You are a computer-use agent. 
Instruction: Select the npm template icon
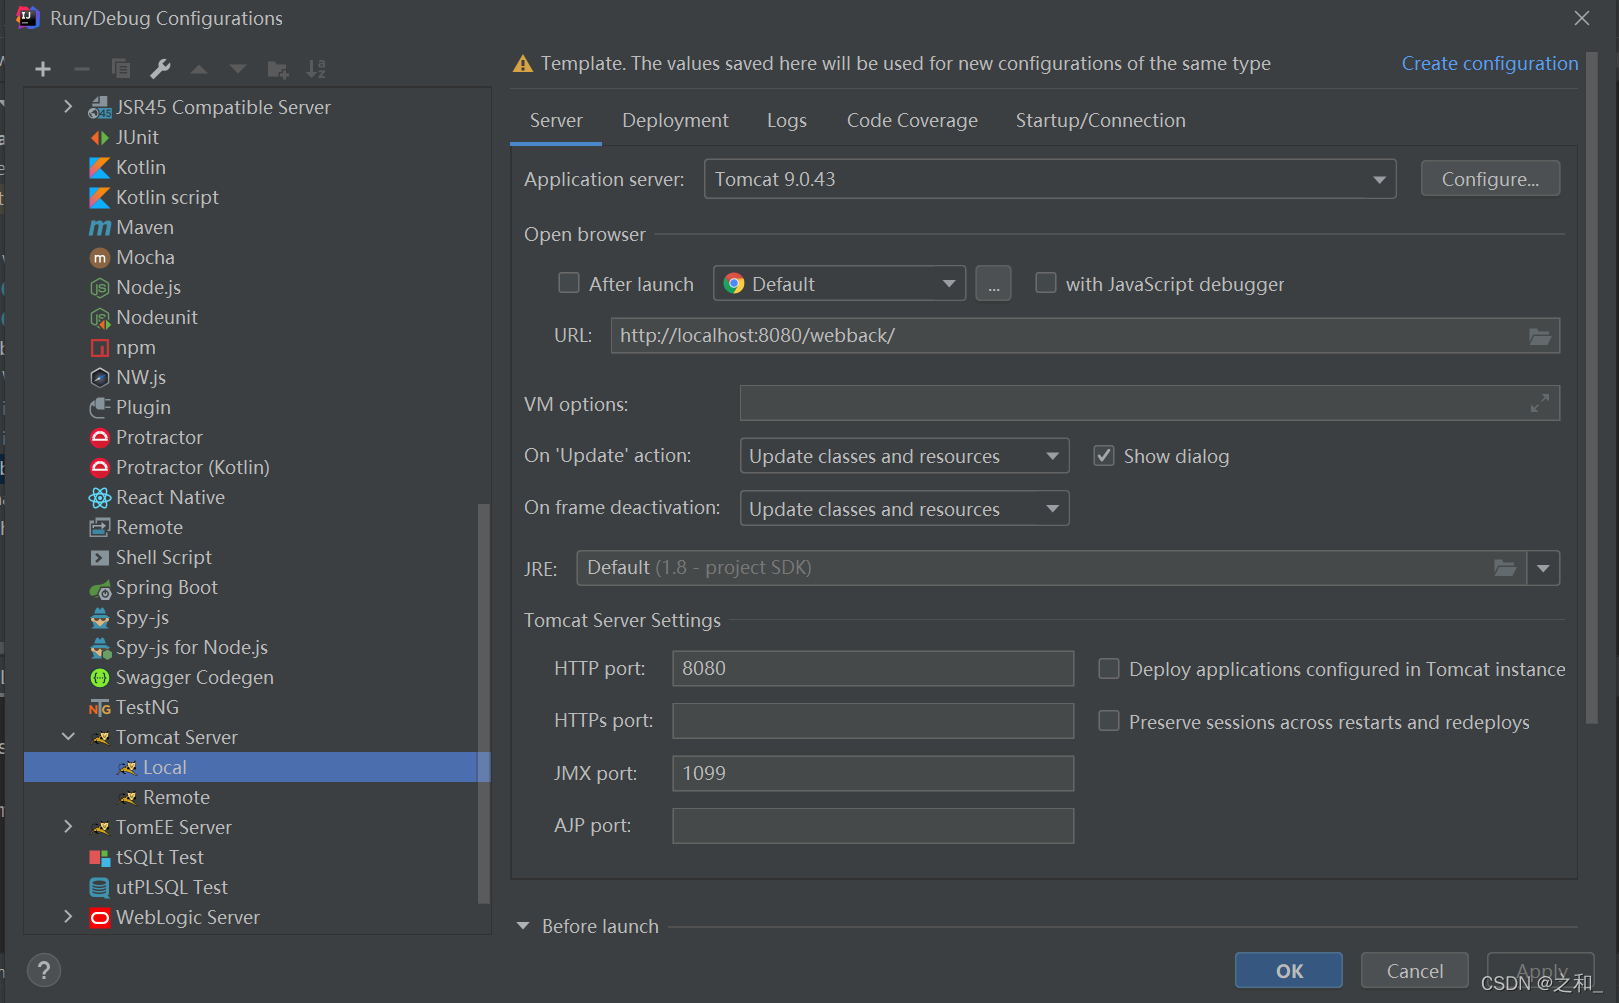point(100,347)
